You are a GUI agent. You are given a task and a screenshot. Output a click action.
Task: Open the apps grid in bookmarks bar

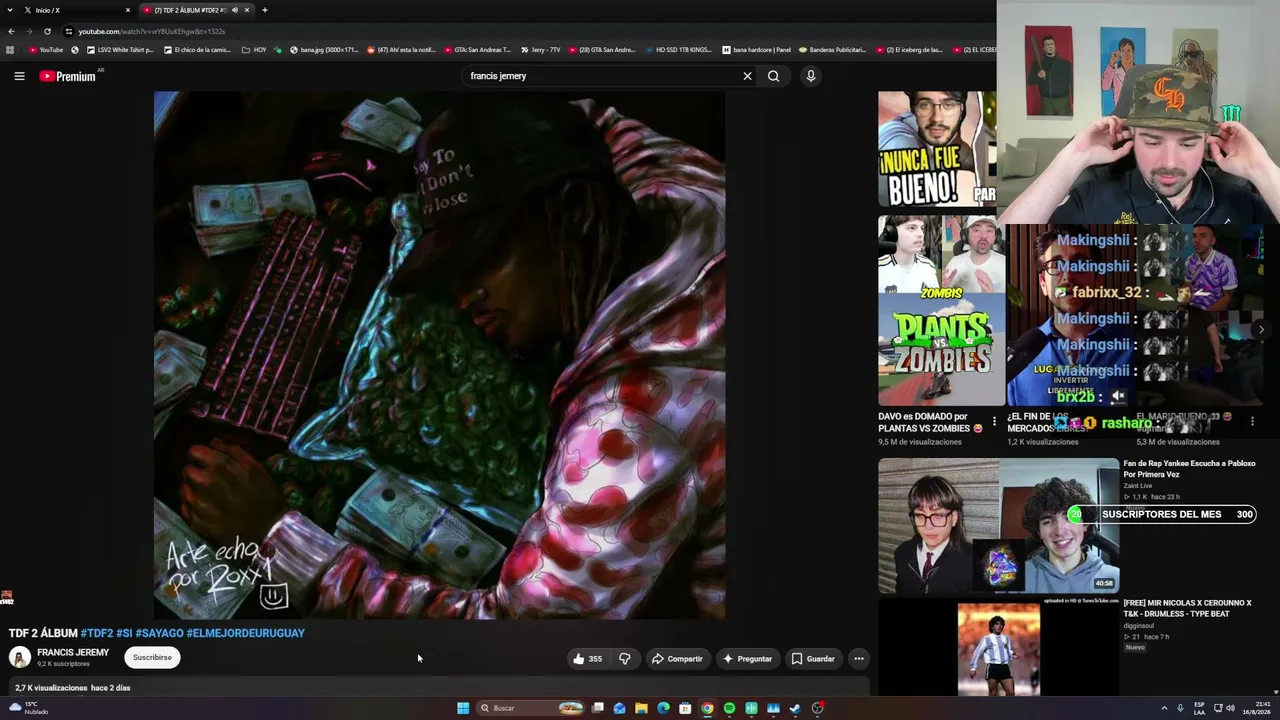[x=10, y=50]
